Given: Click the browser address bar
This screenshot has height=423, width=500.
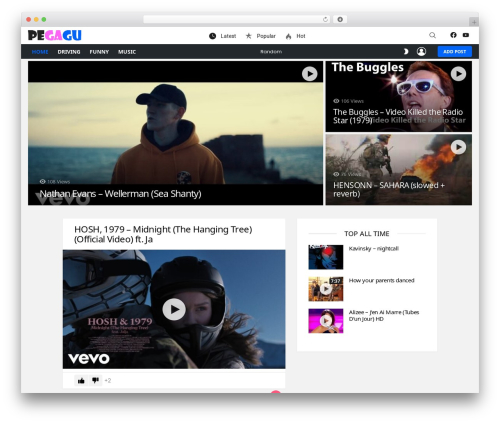Looking at the screenshot, I should [x=237, y=19].
